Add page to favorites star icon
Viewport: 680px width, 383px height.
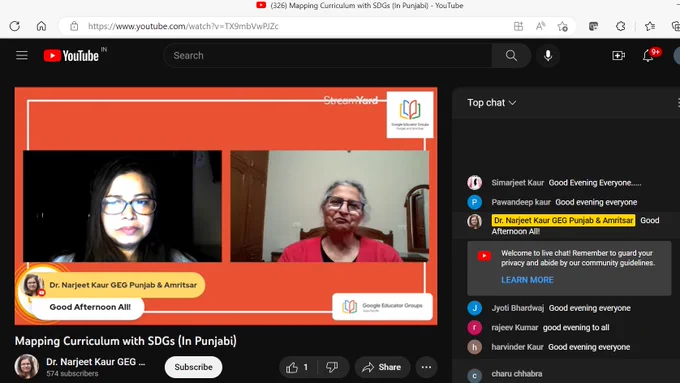562,26
